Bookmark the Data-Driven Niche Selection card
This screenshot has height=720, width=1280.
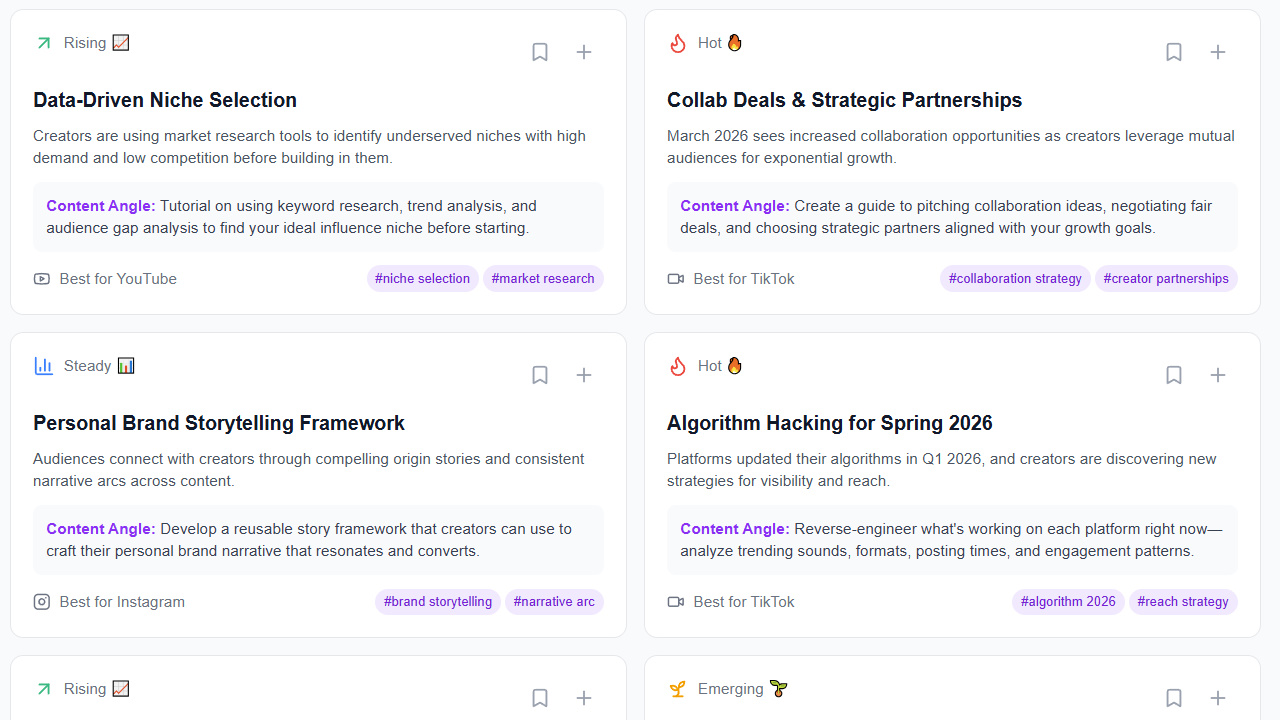coord(540,52)
